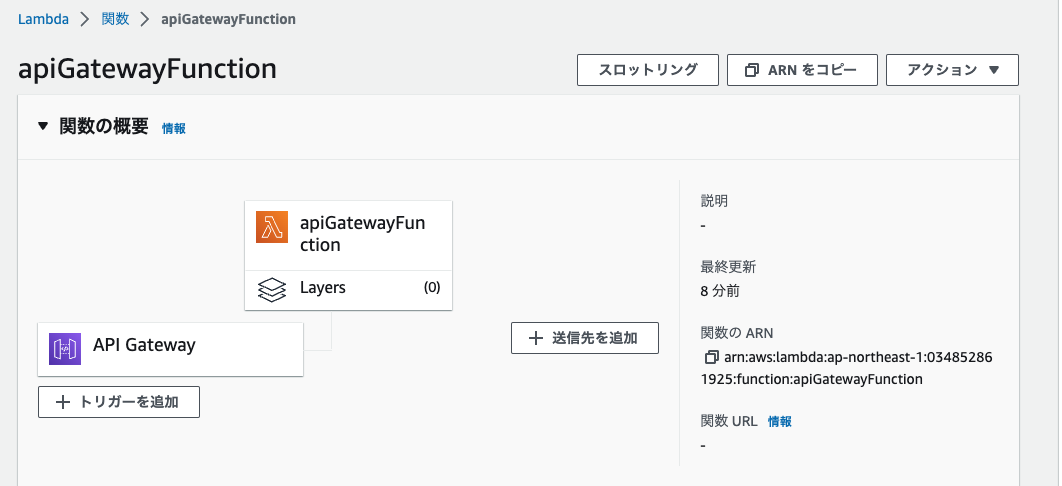Click the 送信先を追加 button

tap(585, 338)
